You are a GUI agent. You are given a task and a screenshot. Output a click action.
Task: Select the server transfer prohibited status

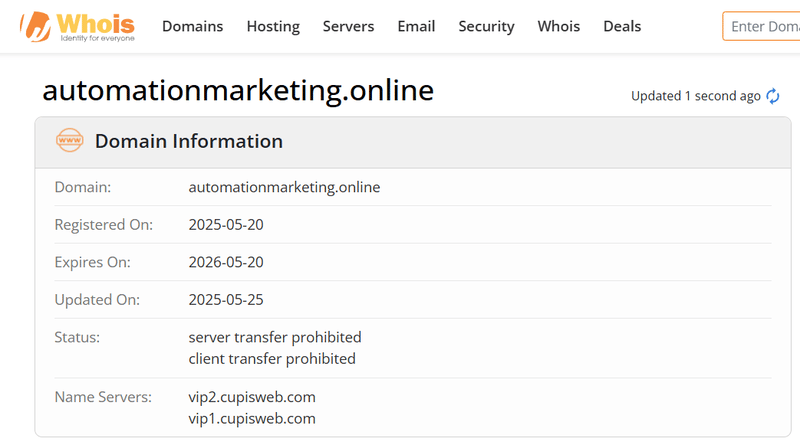(275, 337)
